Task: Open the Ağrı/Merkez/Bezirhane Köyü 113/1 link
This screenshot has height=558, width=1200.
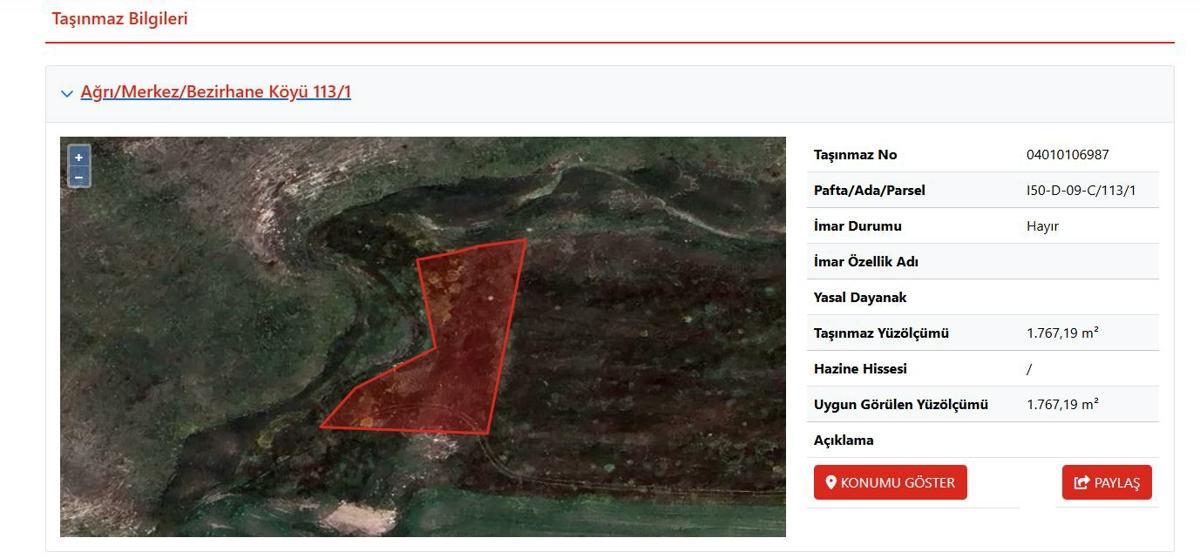Action: point(216,93)
